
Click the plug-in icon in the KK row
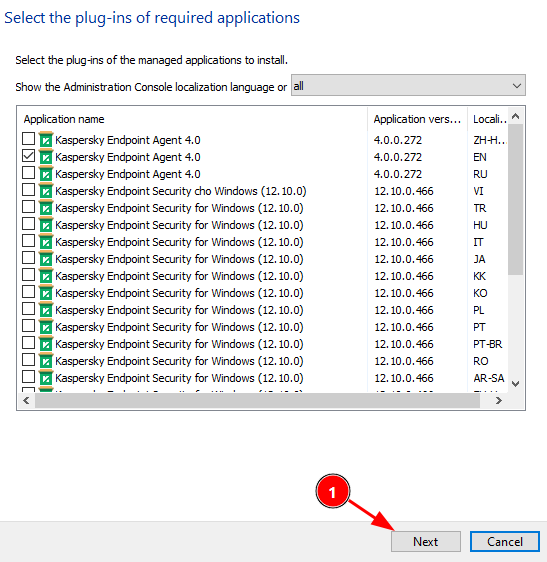(46, 276)
